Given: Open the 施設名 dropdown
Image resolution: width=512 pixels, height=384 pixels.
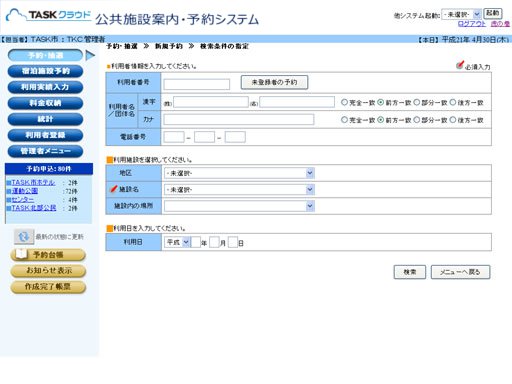Looking at the screenshot, I should [239, 190].
